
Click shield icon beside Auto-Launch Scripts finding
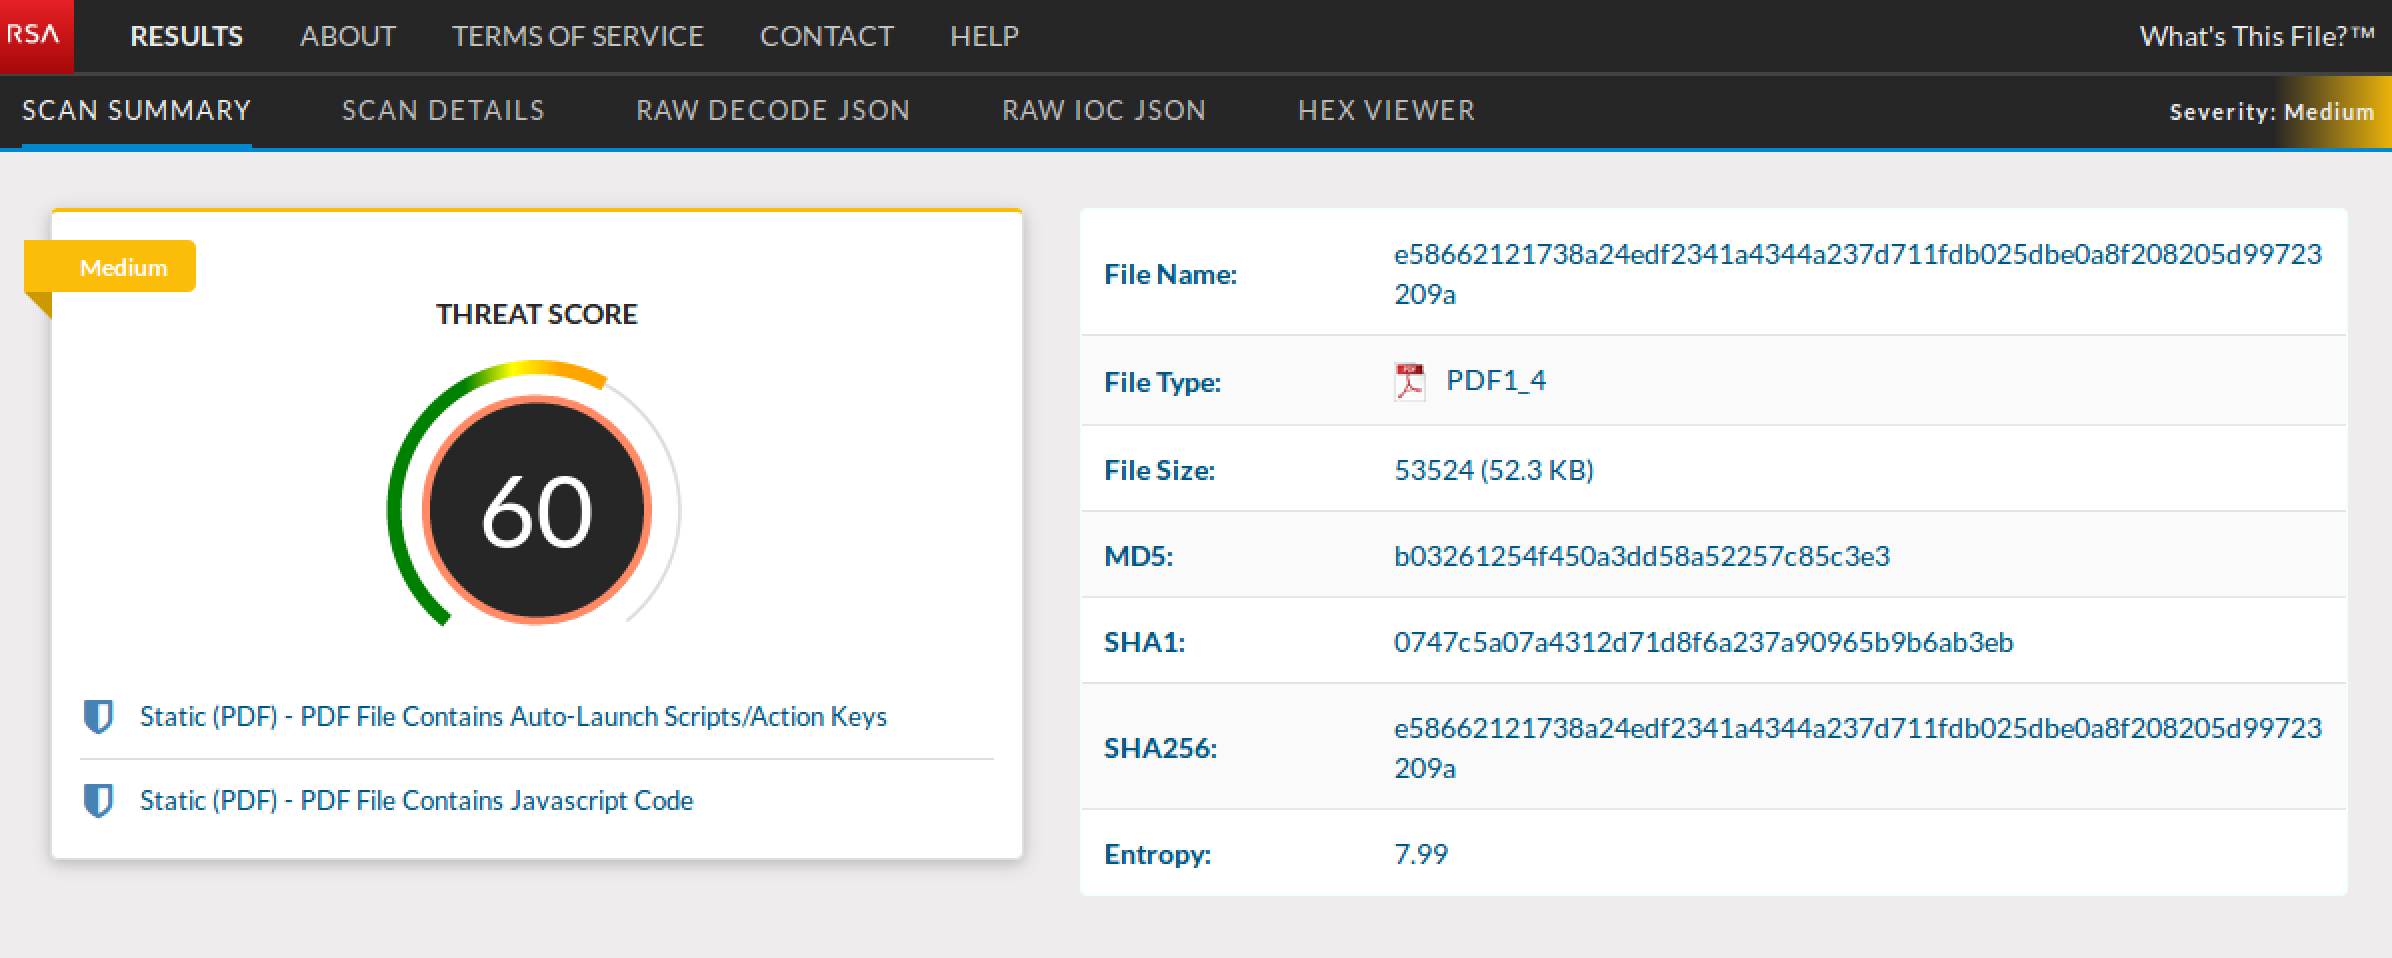point(98,717)
